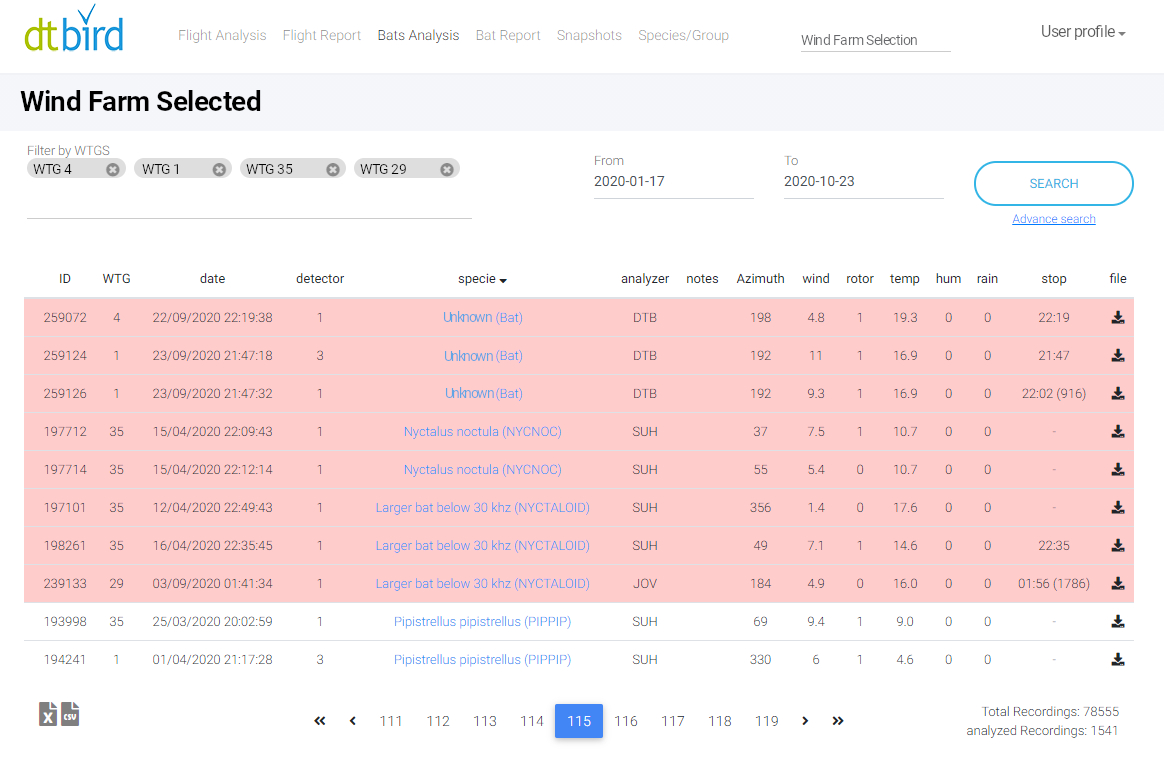Screen dimensions: 1164x780
Task: Click the analyzer column header
Action: pyautogui.click(x=644, y=279)
